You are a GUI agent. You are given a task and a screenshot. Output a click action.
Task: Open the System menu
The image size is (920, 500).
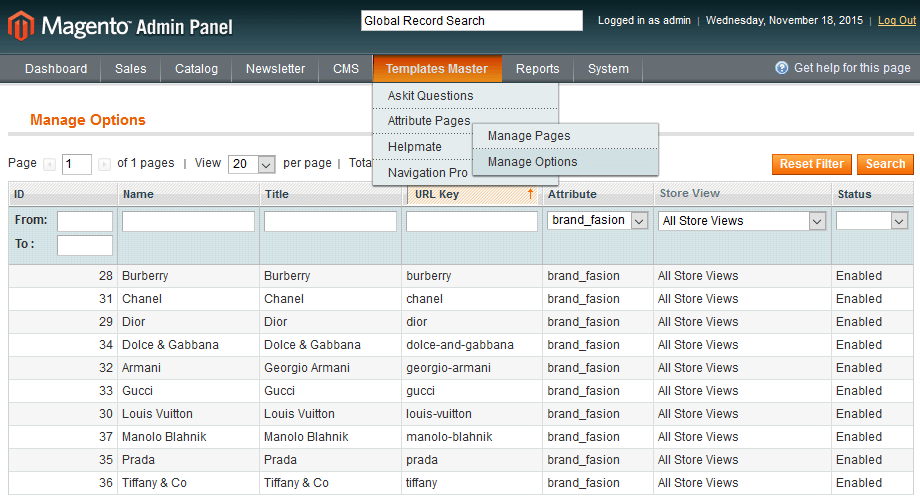608,69
